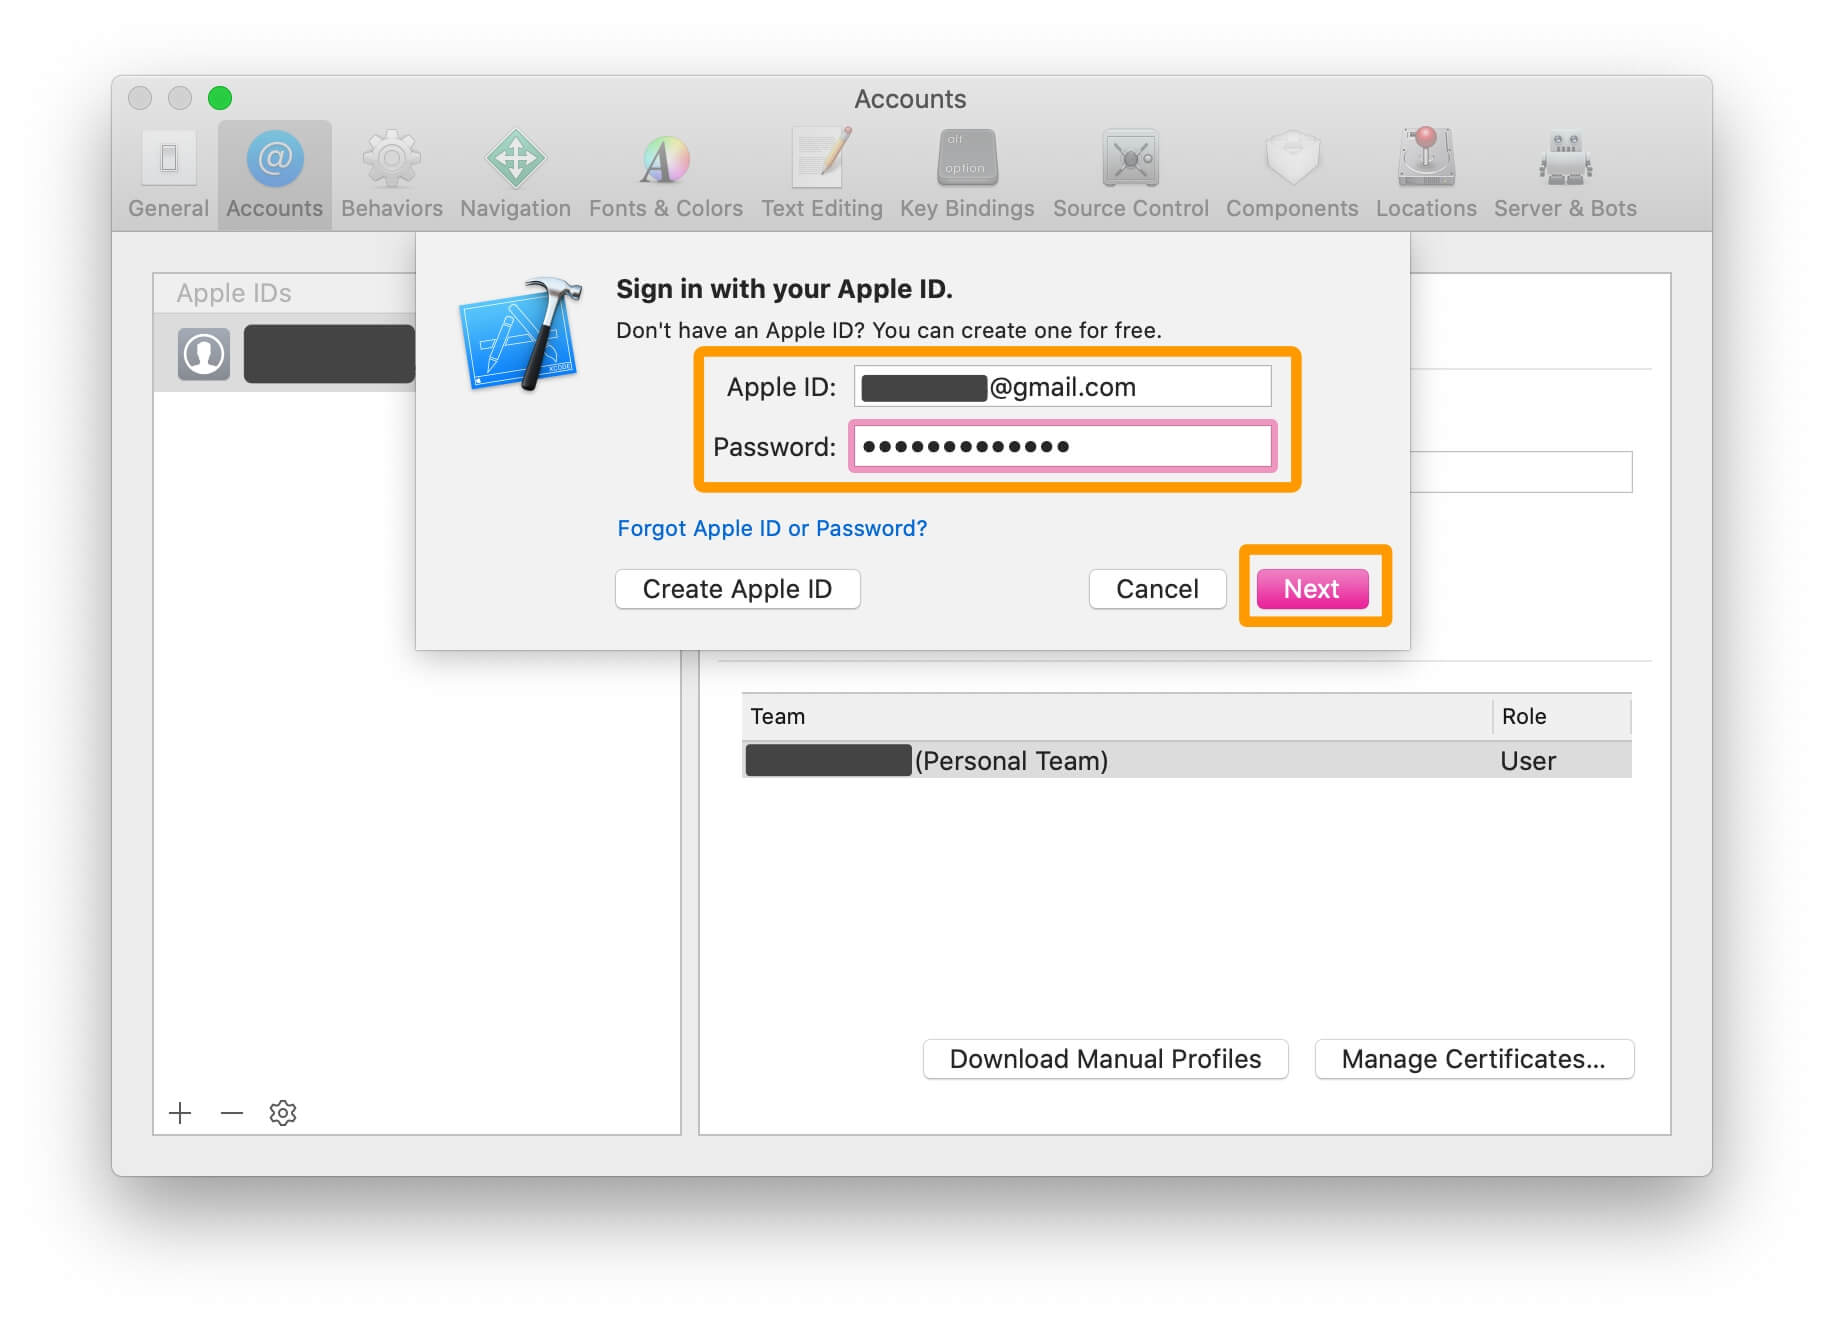Viewport: 1824px width, 1324px height.
Task: Click the Role column header
Action: 1562,716
